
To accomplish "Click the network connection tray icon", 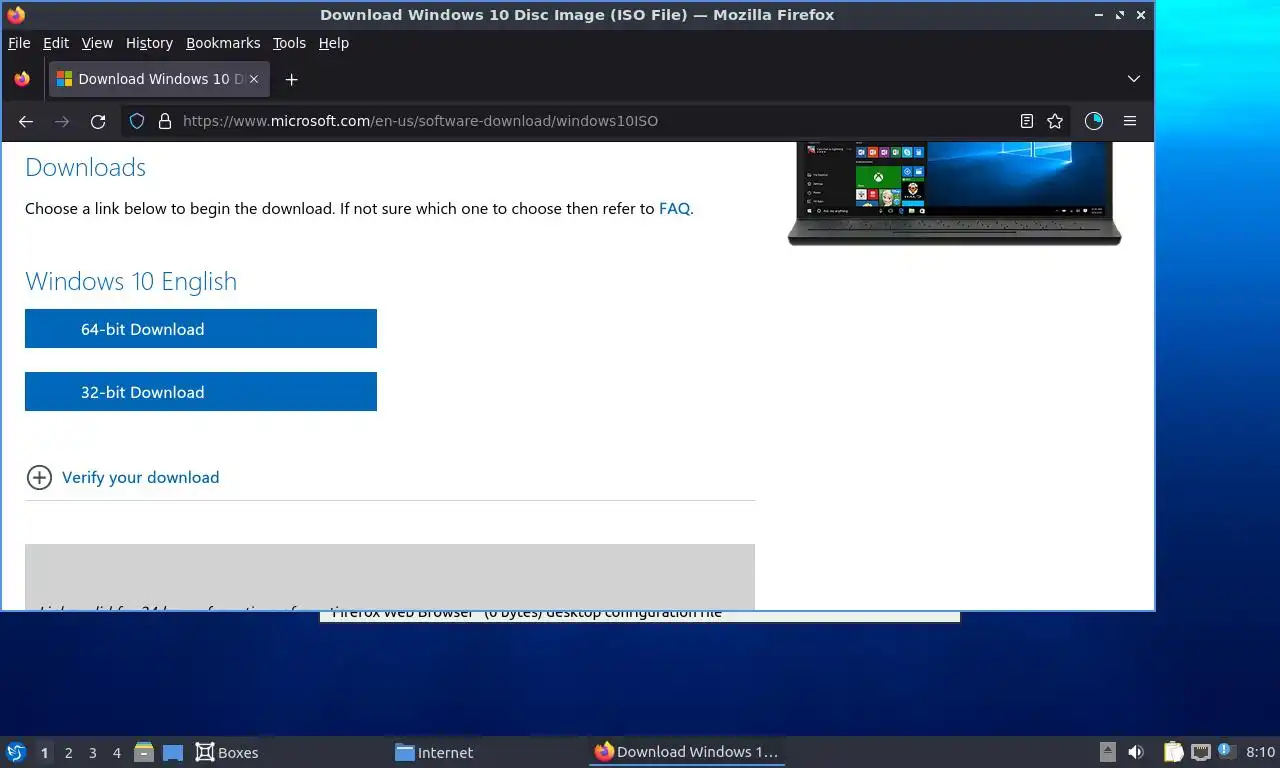I will point(1201,752).
